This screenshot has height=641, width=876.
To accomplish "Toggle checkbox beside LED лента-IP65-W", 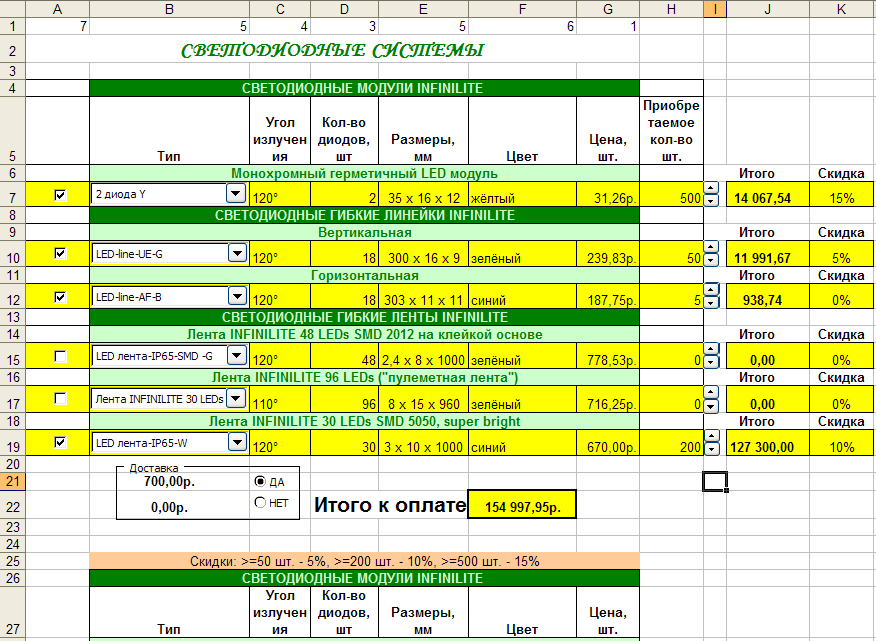I will [x=60, y=442].
